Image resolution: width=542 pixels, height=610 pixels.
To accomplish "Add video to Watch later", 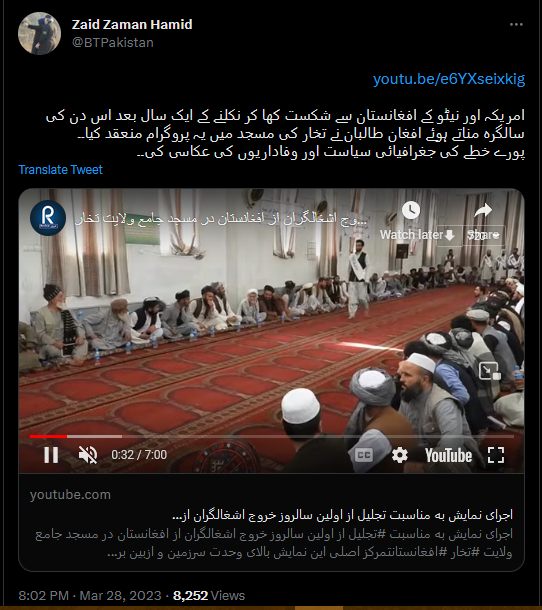I will tap(411, 221).
